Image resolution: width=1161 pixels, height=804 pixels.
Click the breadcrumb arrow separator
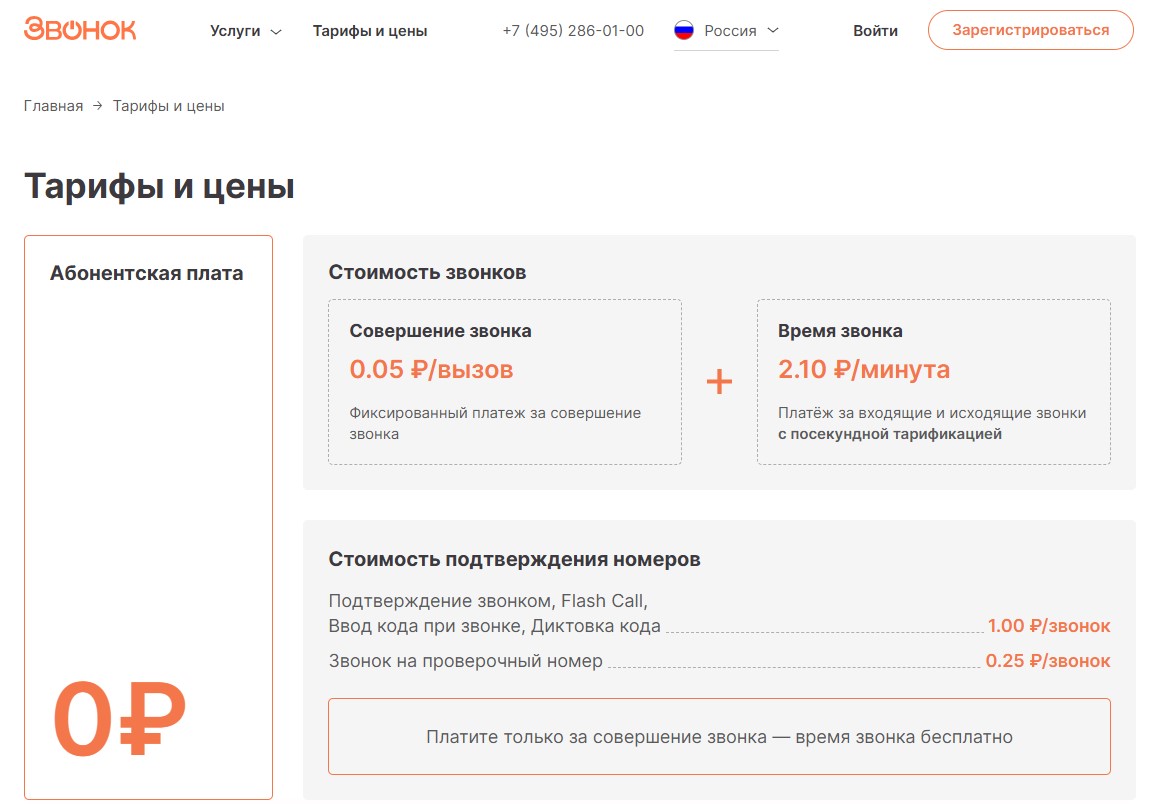(98, 106)
